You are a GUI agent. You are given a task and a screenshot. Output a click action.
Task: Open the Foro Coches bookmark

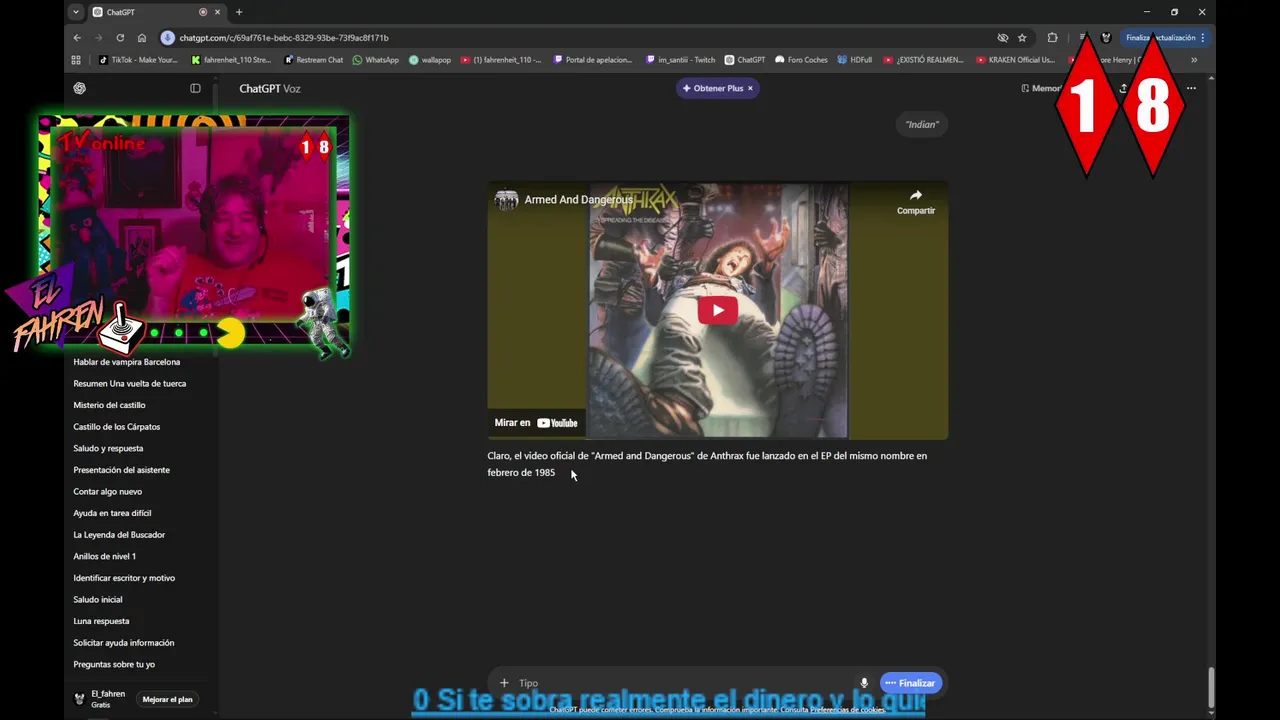(x=801, y=60)
